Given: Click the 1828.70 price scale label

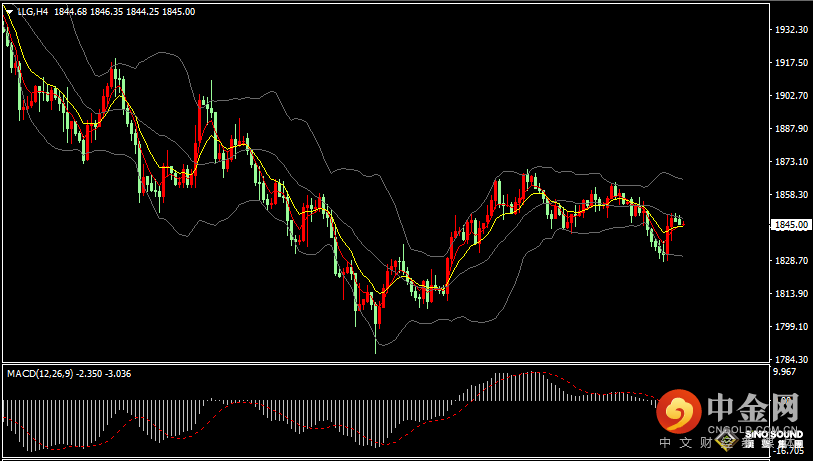Looking at the screenshot, I should (792, 260).
